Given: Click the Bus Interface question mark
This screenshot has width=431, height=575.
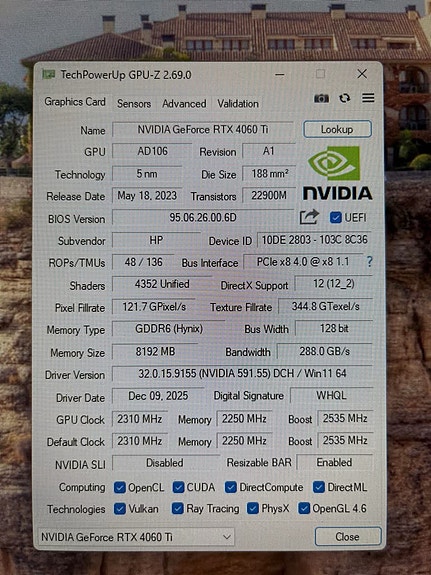Looking at the screenshot, I should [x=369, y=261].
